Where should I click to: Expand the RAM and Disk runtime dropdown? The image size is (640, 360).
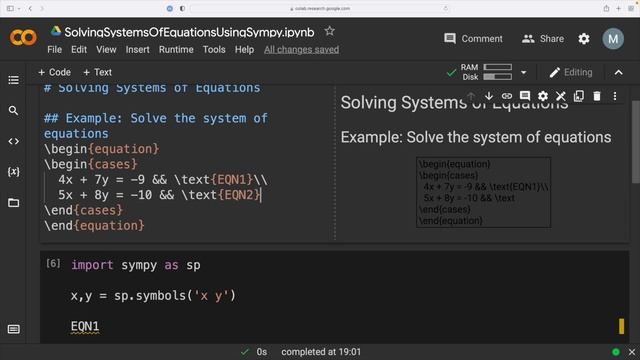[523, 73]
